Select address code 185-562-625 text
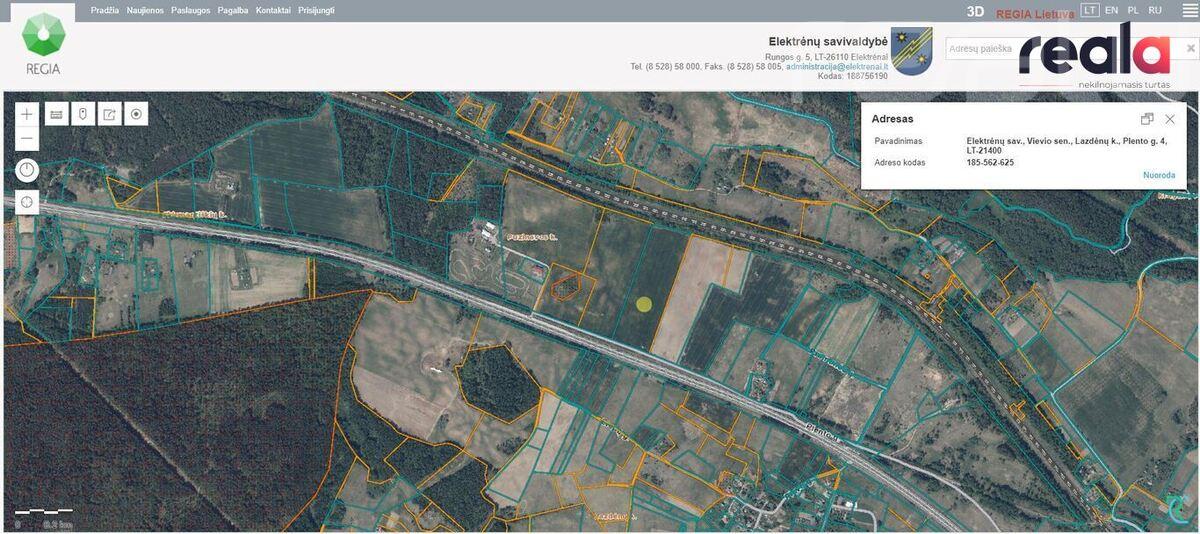This screenshot has height=534, width=1200. tap(990, 162)
